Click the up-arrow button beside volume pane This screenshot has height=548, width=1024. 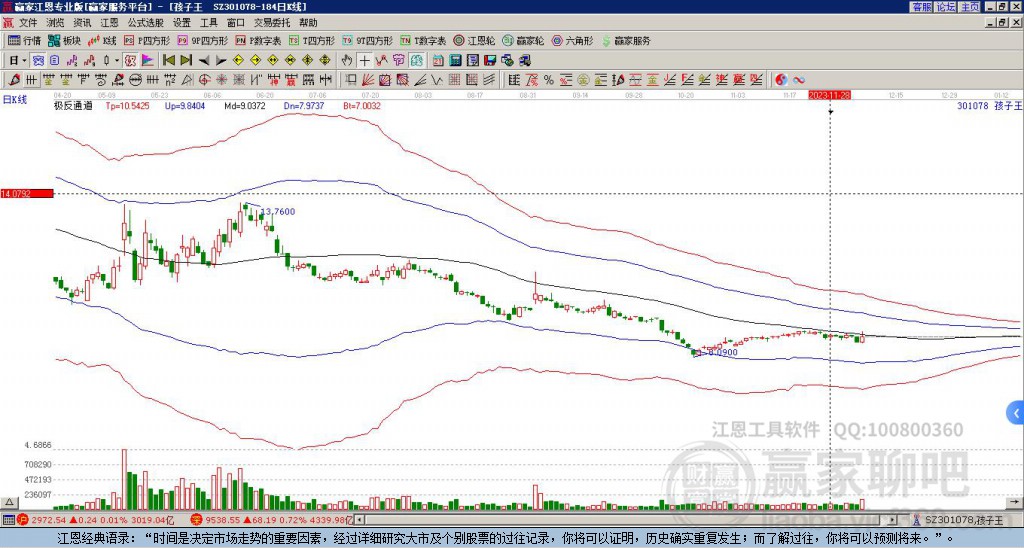9,502
